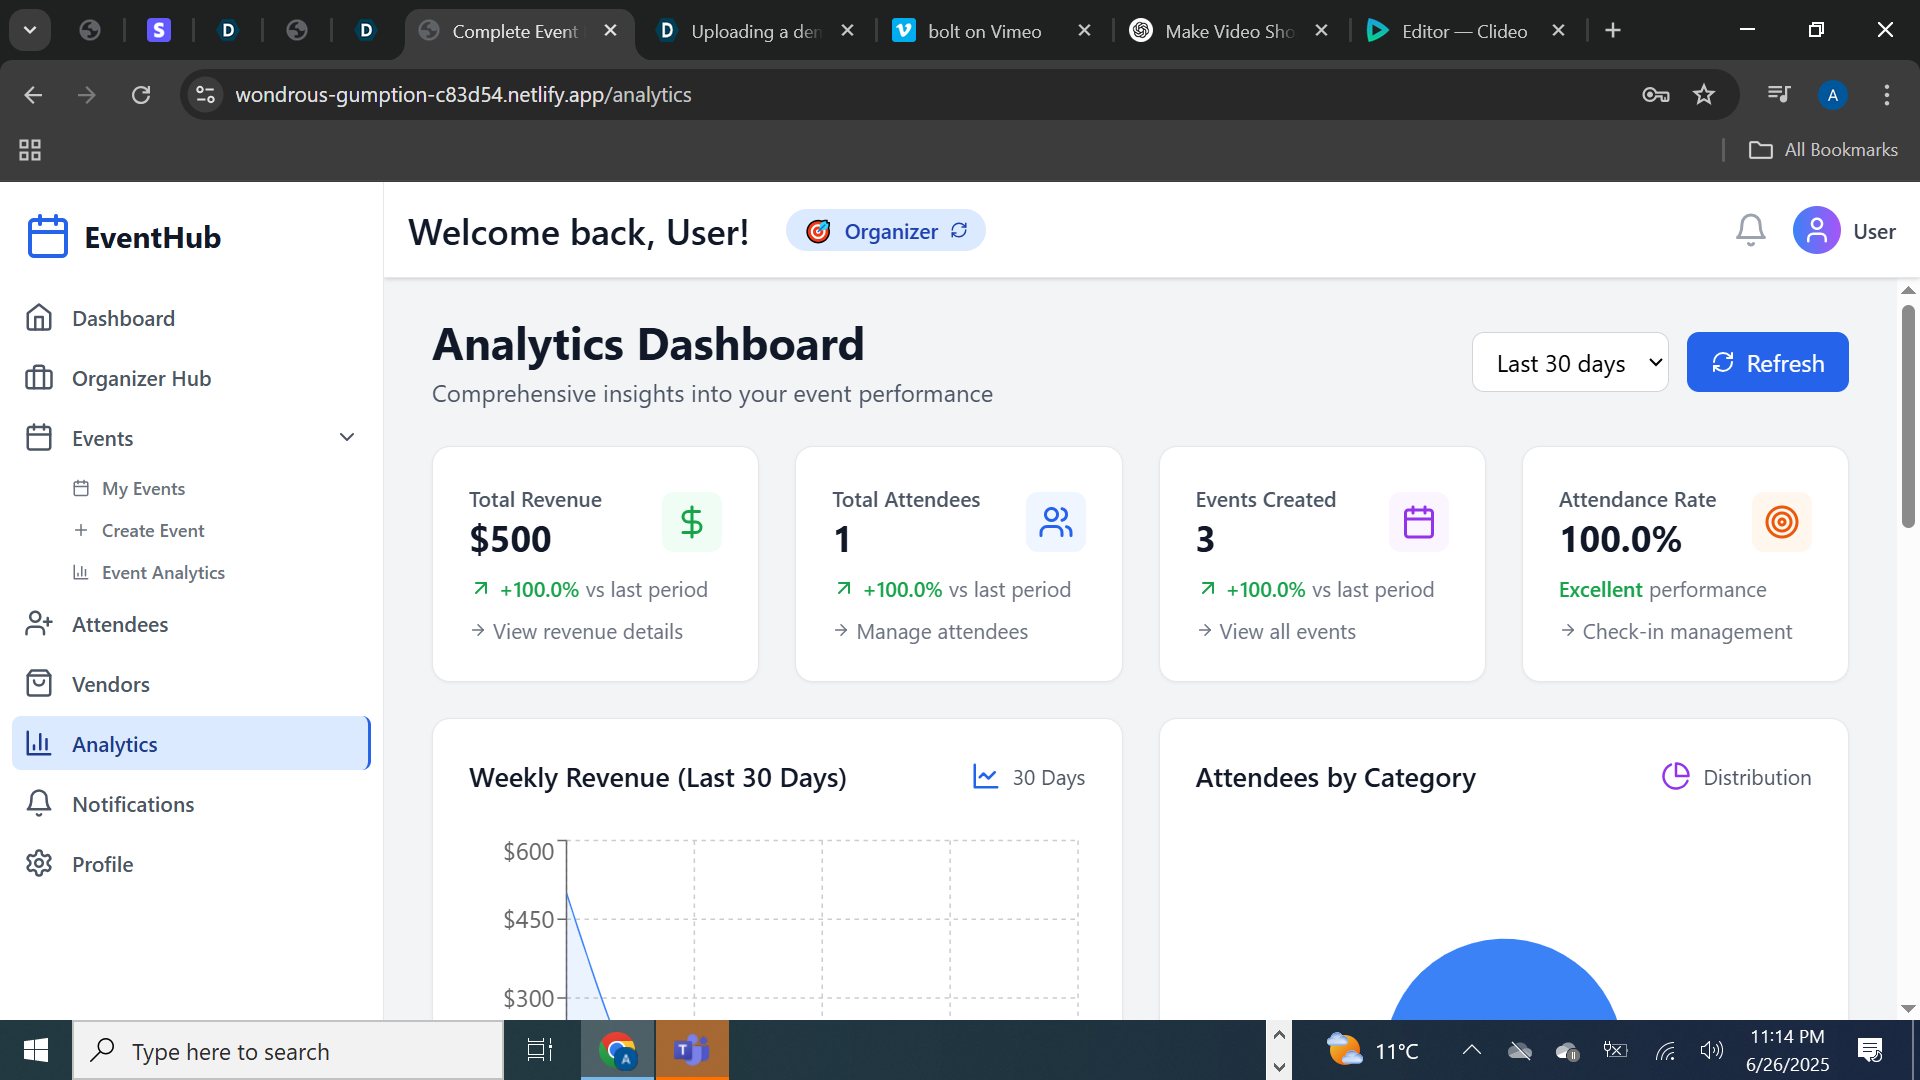Image resolution: width=1920 pixels, height=1080 pixels.
Task: Toggle the Organizer role switch badge
Action: (886, 231)
